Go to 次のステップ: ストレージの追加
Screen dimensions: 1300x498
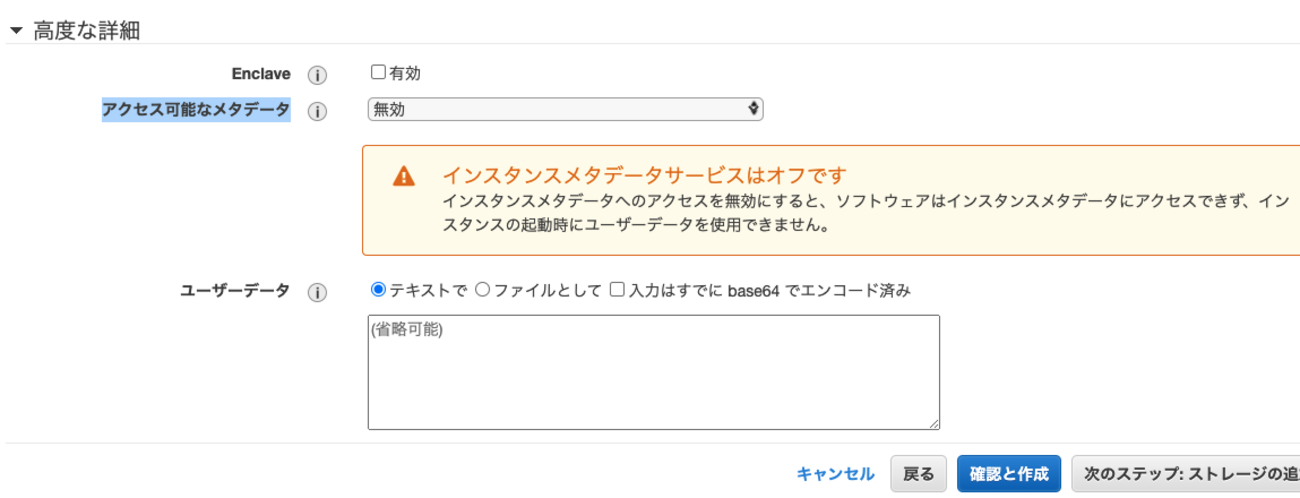1186,474
